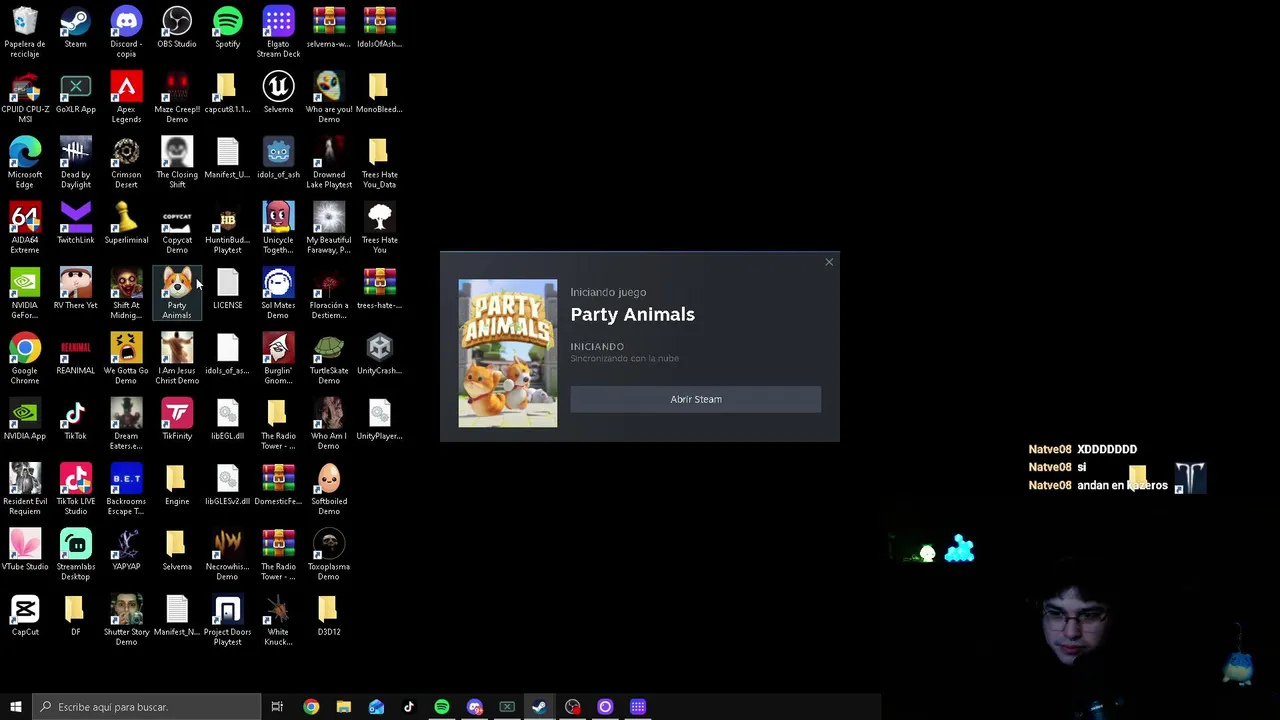Viewport: 1280px width, 720px height.
Task: Select the DF folder on the desktop
Action: point(75,615)
